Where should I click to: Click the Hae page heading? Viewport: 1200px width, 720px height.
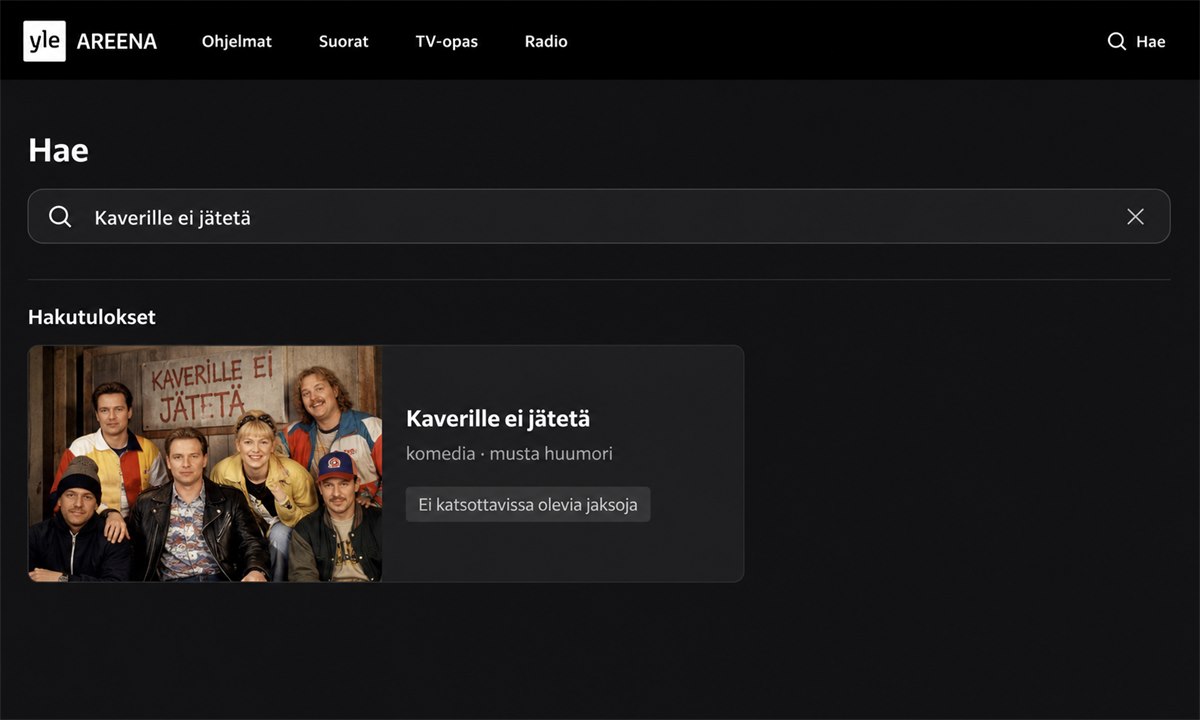(58, 150)
